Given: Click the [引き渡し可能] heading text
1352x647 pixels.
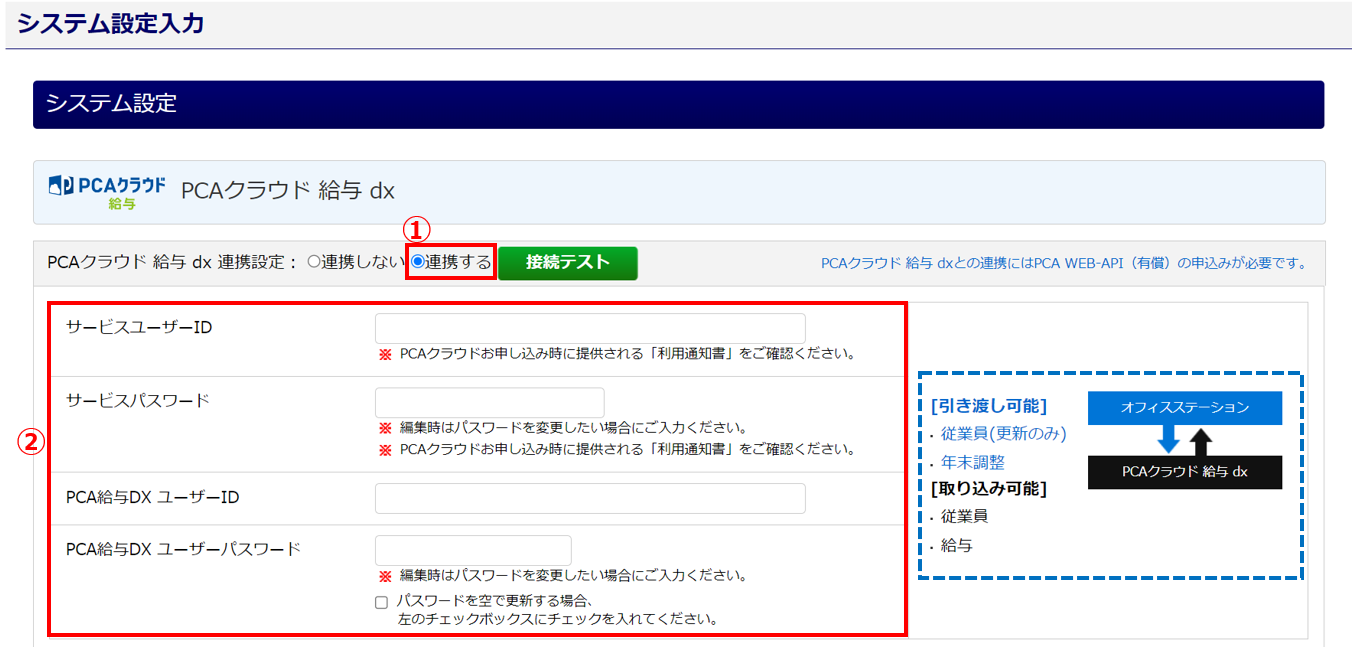Looking at the screenshot, I should coord(988,405).
